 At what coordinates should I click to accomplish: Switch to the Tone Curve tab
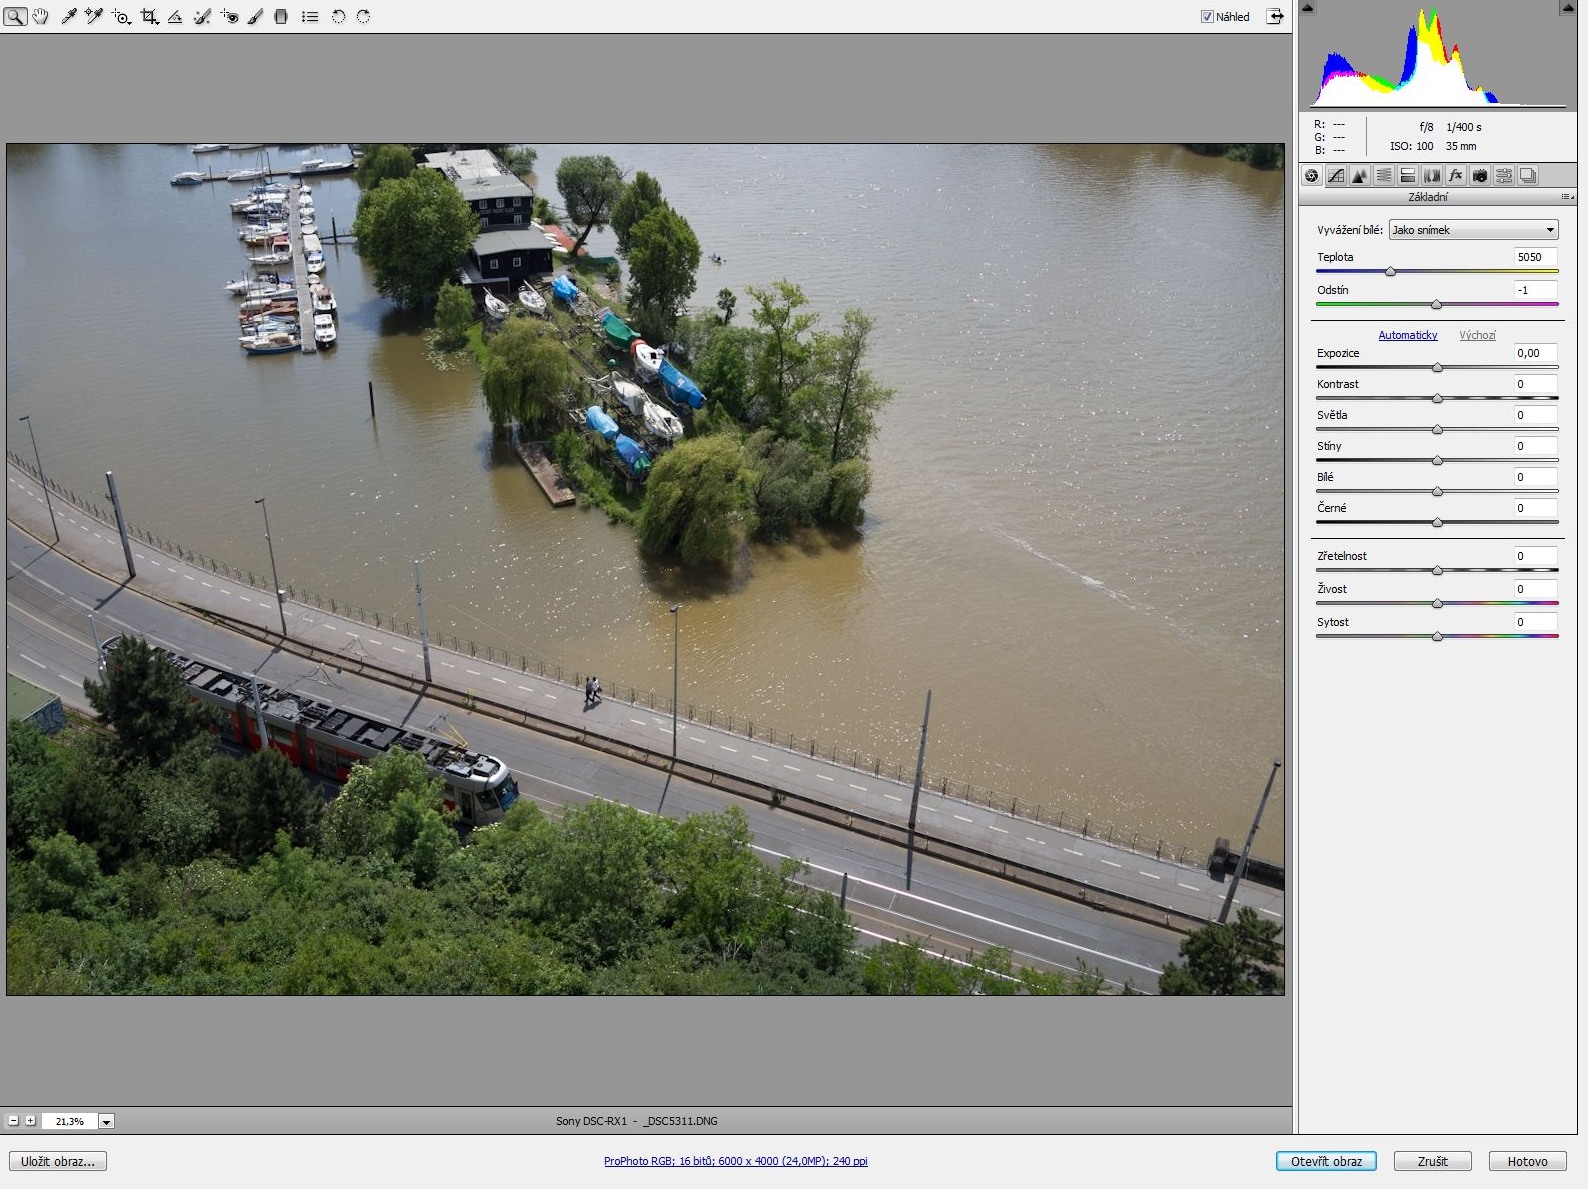pyautogui.click(x=1336, y=176)
